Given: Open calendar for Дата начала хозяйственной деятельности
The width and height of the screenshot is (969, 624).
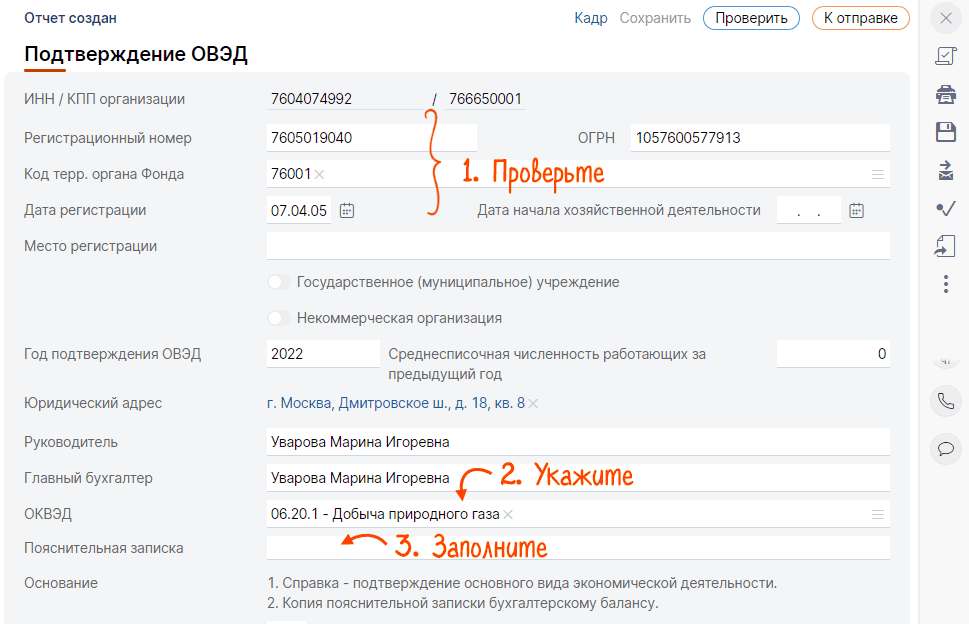Looking at the screenshot, I should pos(856,210).
